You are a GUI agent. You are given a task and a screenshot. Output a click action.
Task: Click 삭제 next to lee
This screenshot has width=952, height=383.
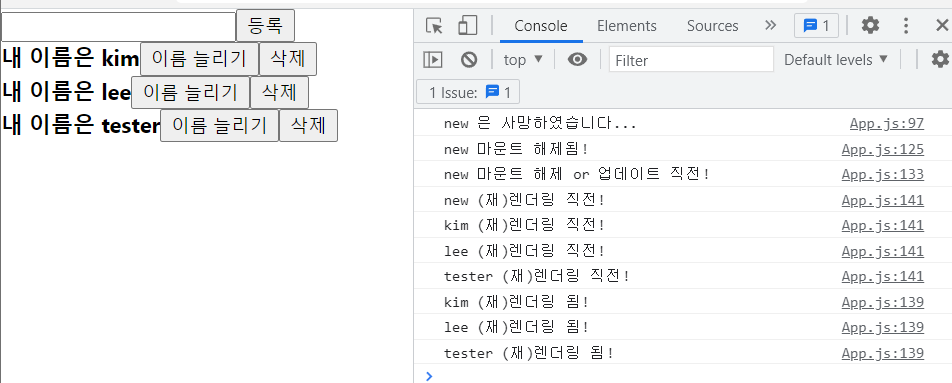279,92
